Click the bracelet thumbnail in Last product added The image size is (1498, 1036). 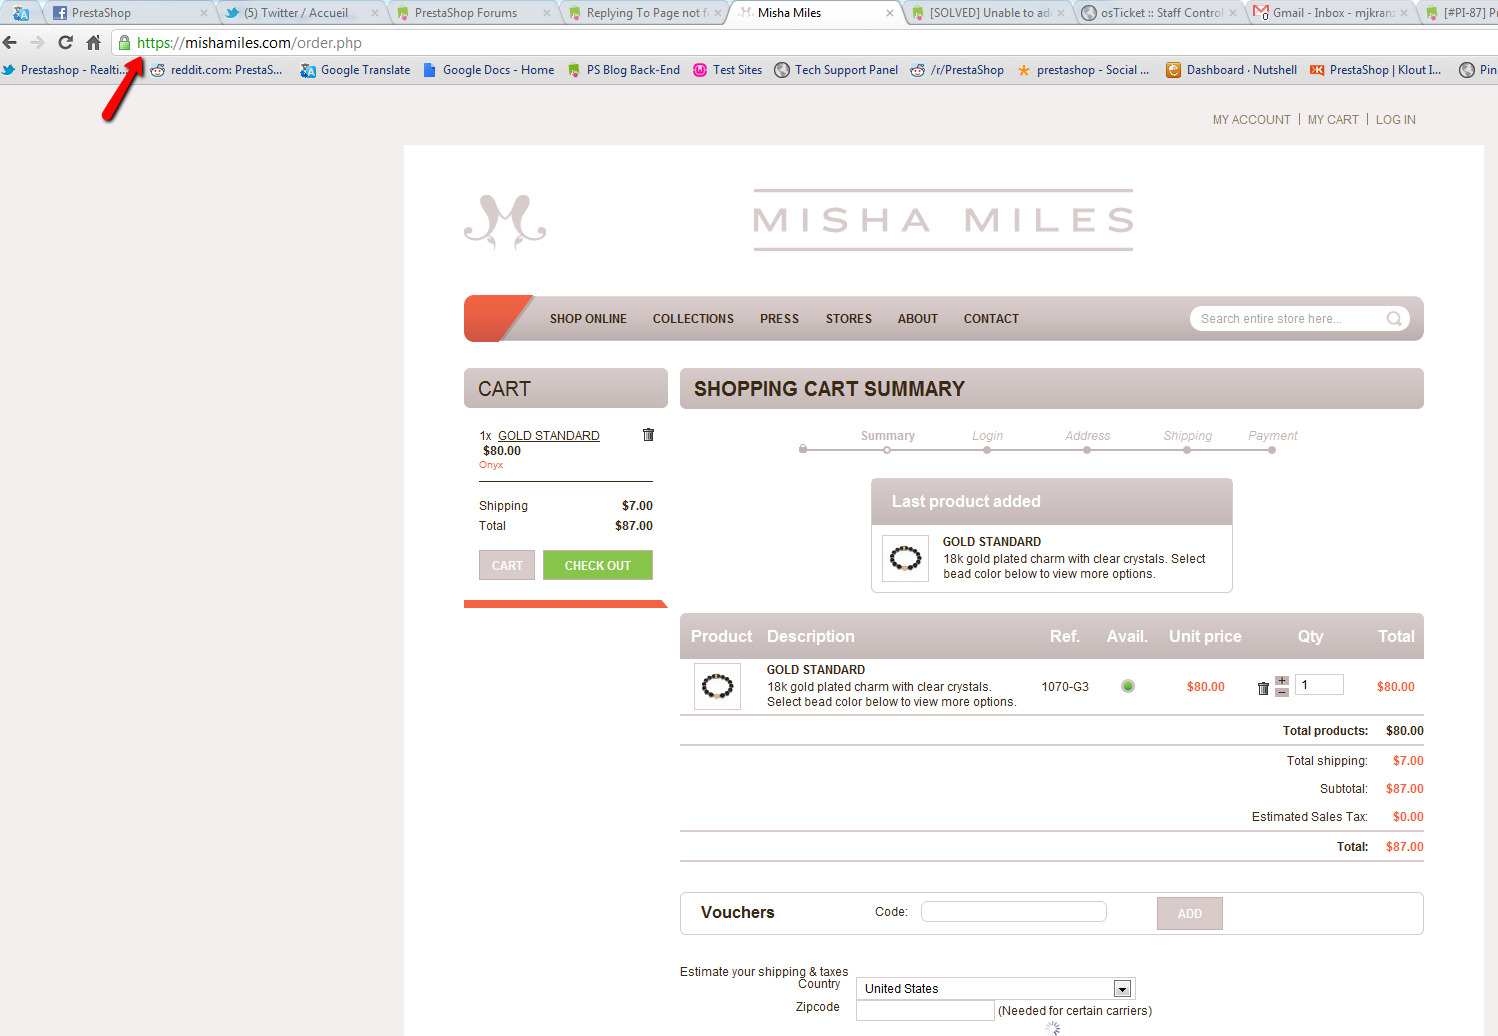(906, 558)
